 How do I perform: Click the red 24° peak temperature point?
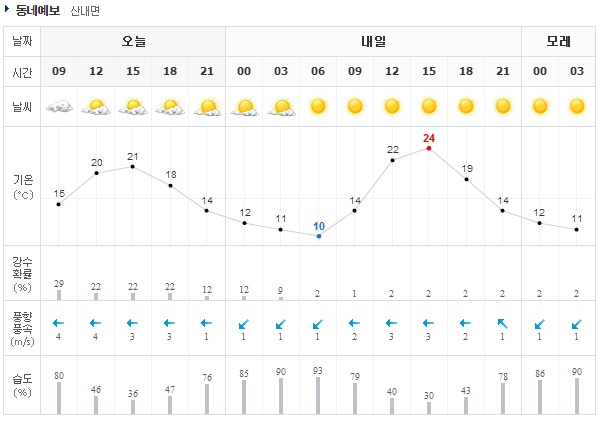tap(429, 148)
